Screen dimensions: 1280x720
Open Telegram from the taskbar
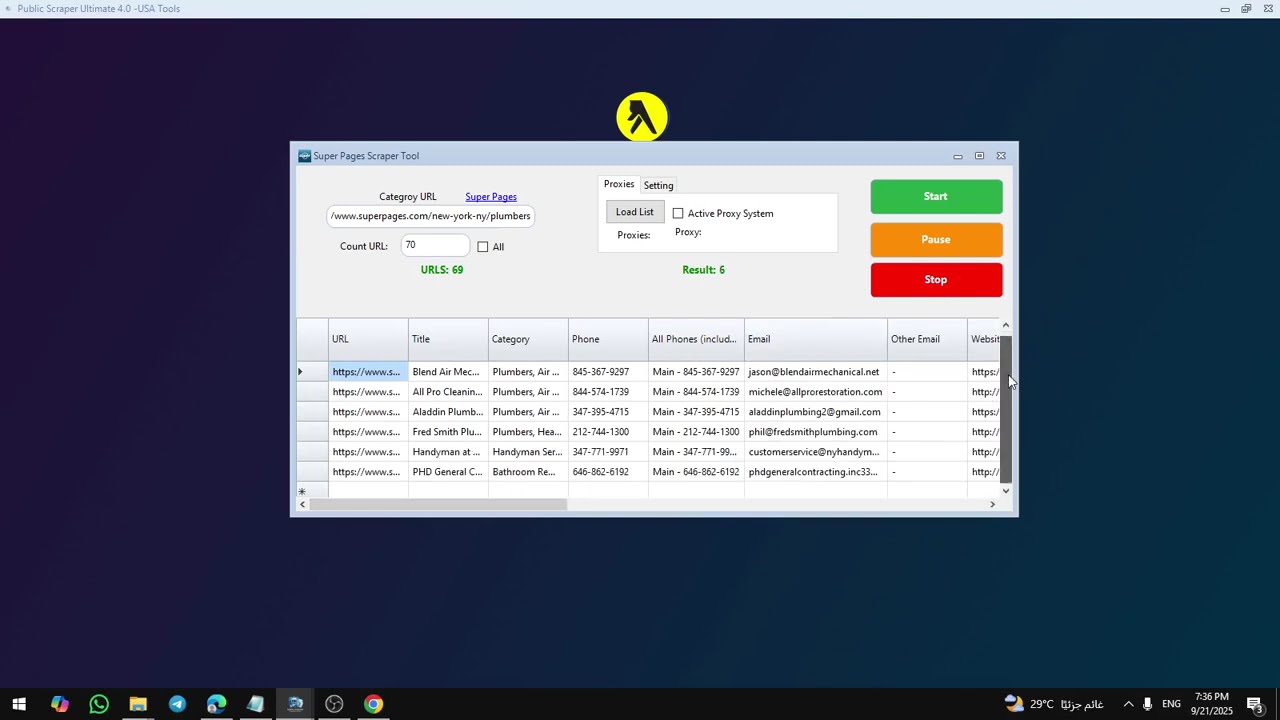pos(177,704)
